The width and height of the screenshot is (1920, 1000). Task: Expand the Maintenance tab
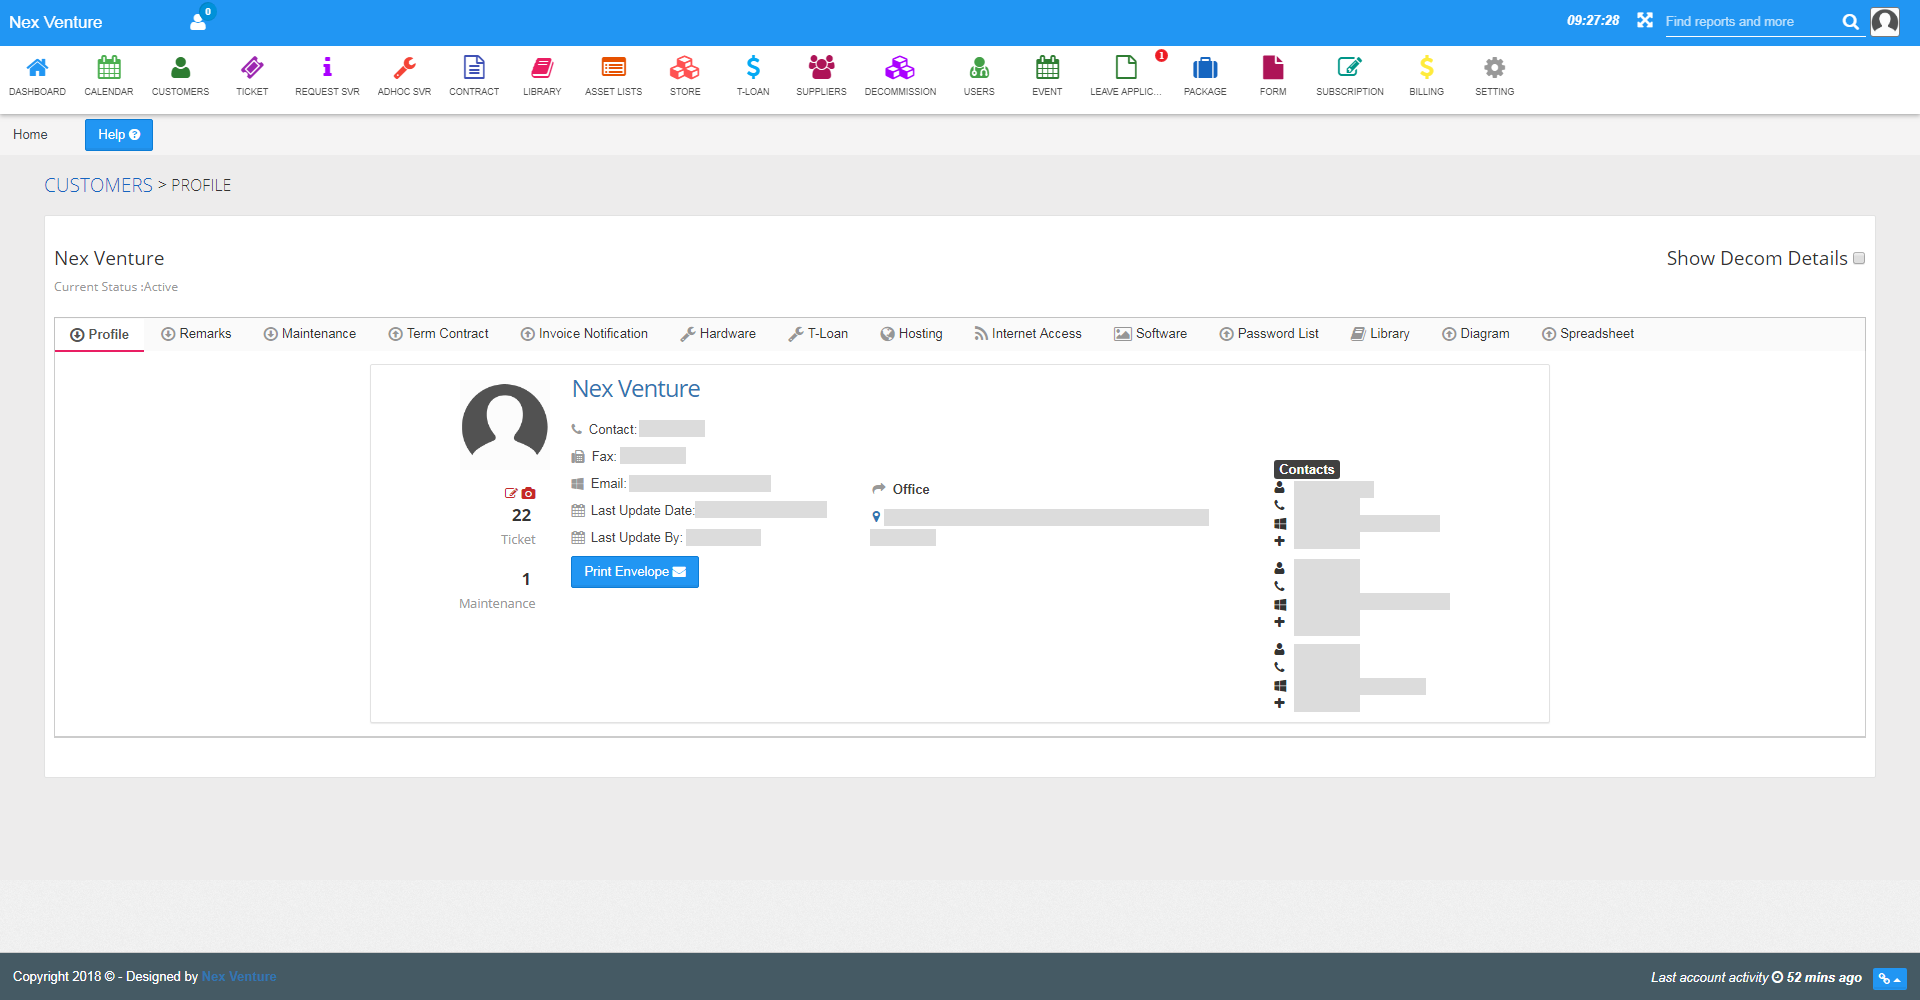click(310, 334)
